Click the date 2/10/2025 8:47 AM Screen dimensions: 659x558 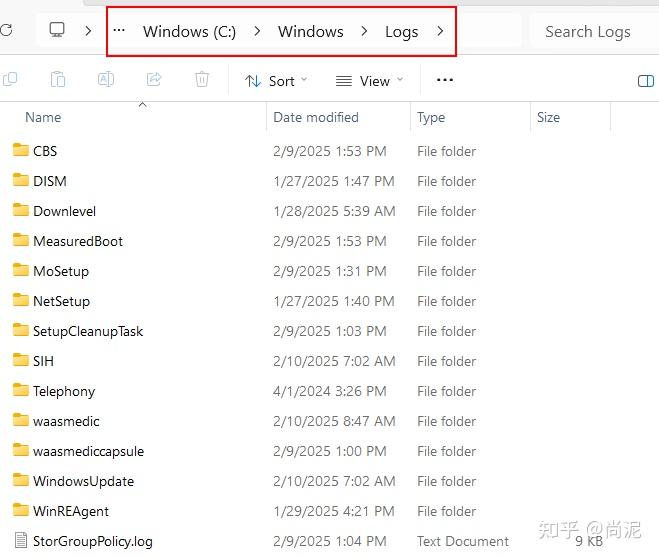click(x=334, y=421)
